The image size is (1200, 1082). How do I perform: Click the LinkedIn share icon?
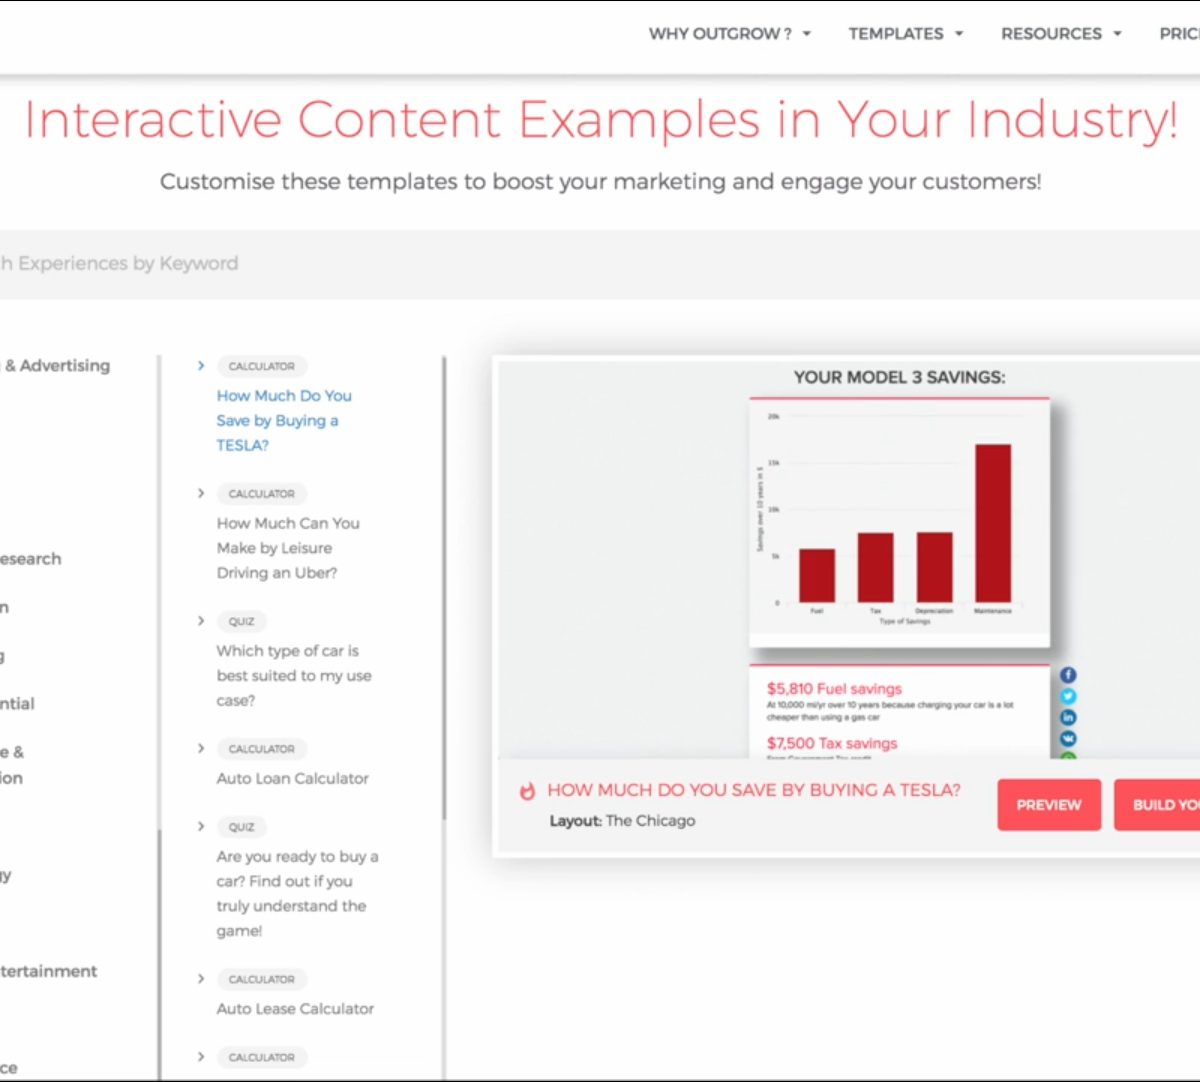pyautogui.click(x=1068, y=717)
